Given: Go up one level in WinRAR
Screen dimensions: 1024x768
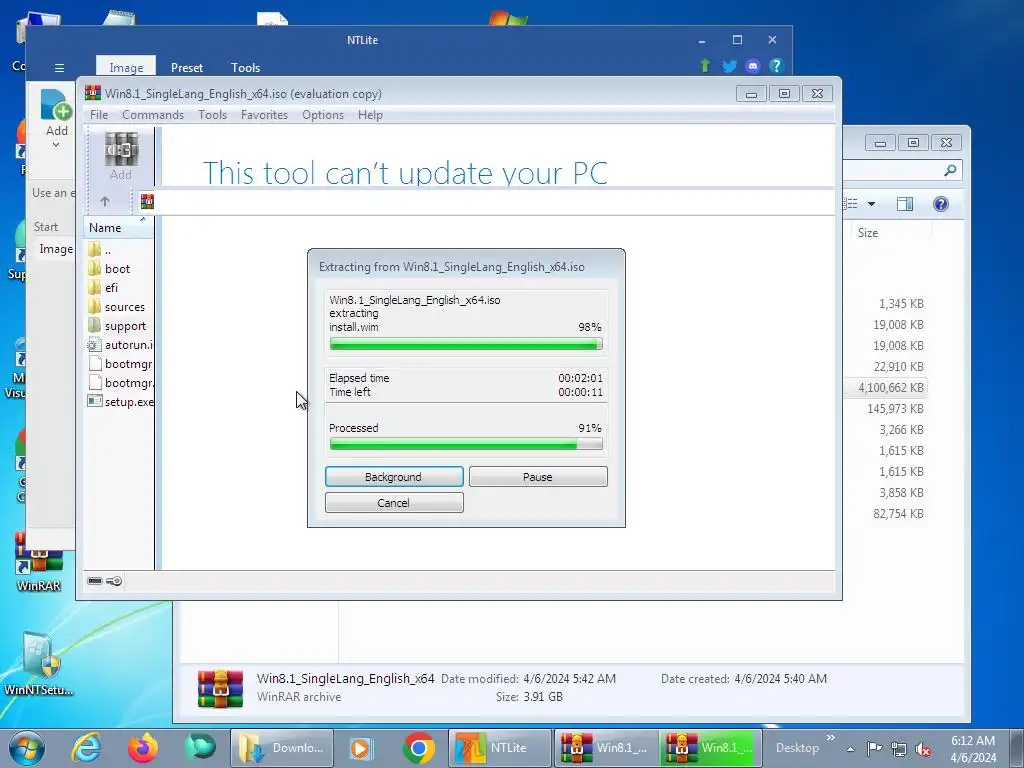Looking at the screenshot, I should [104, 201].
